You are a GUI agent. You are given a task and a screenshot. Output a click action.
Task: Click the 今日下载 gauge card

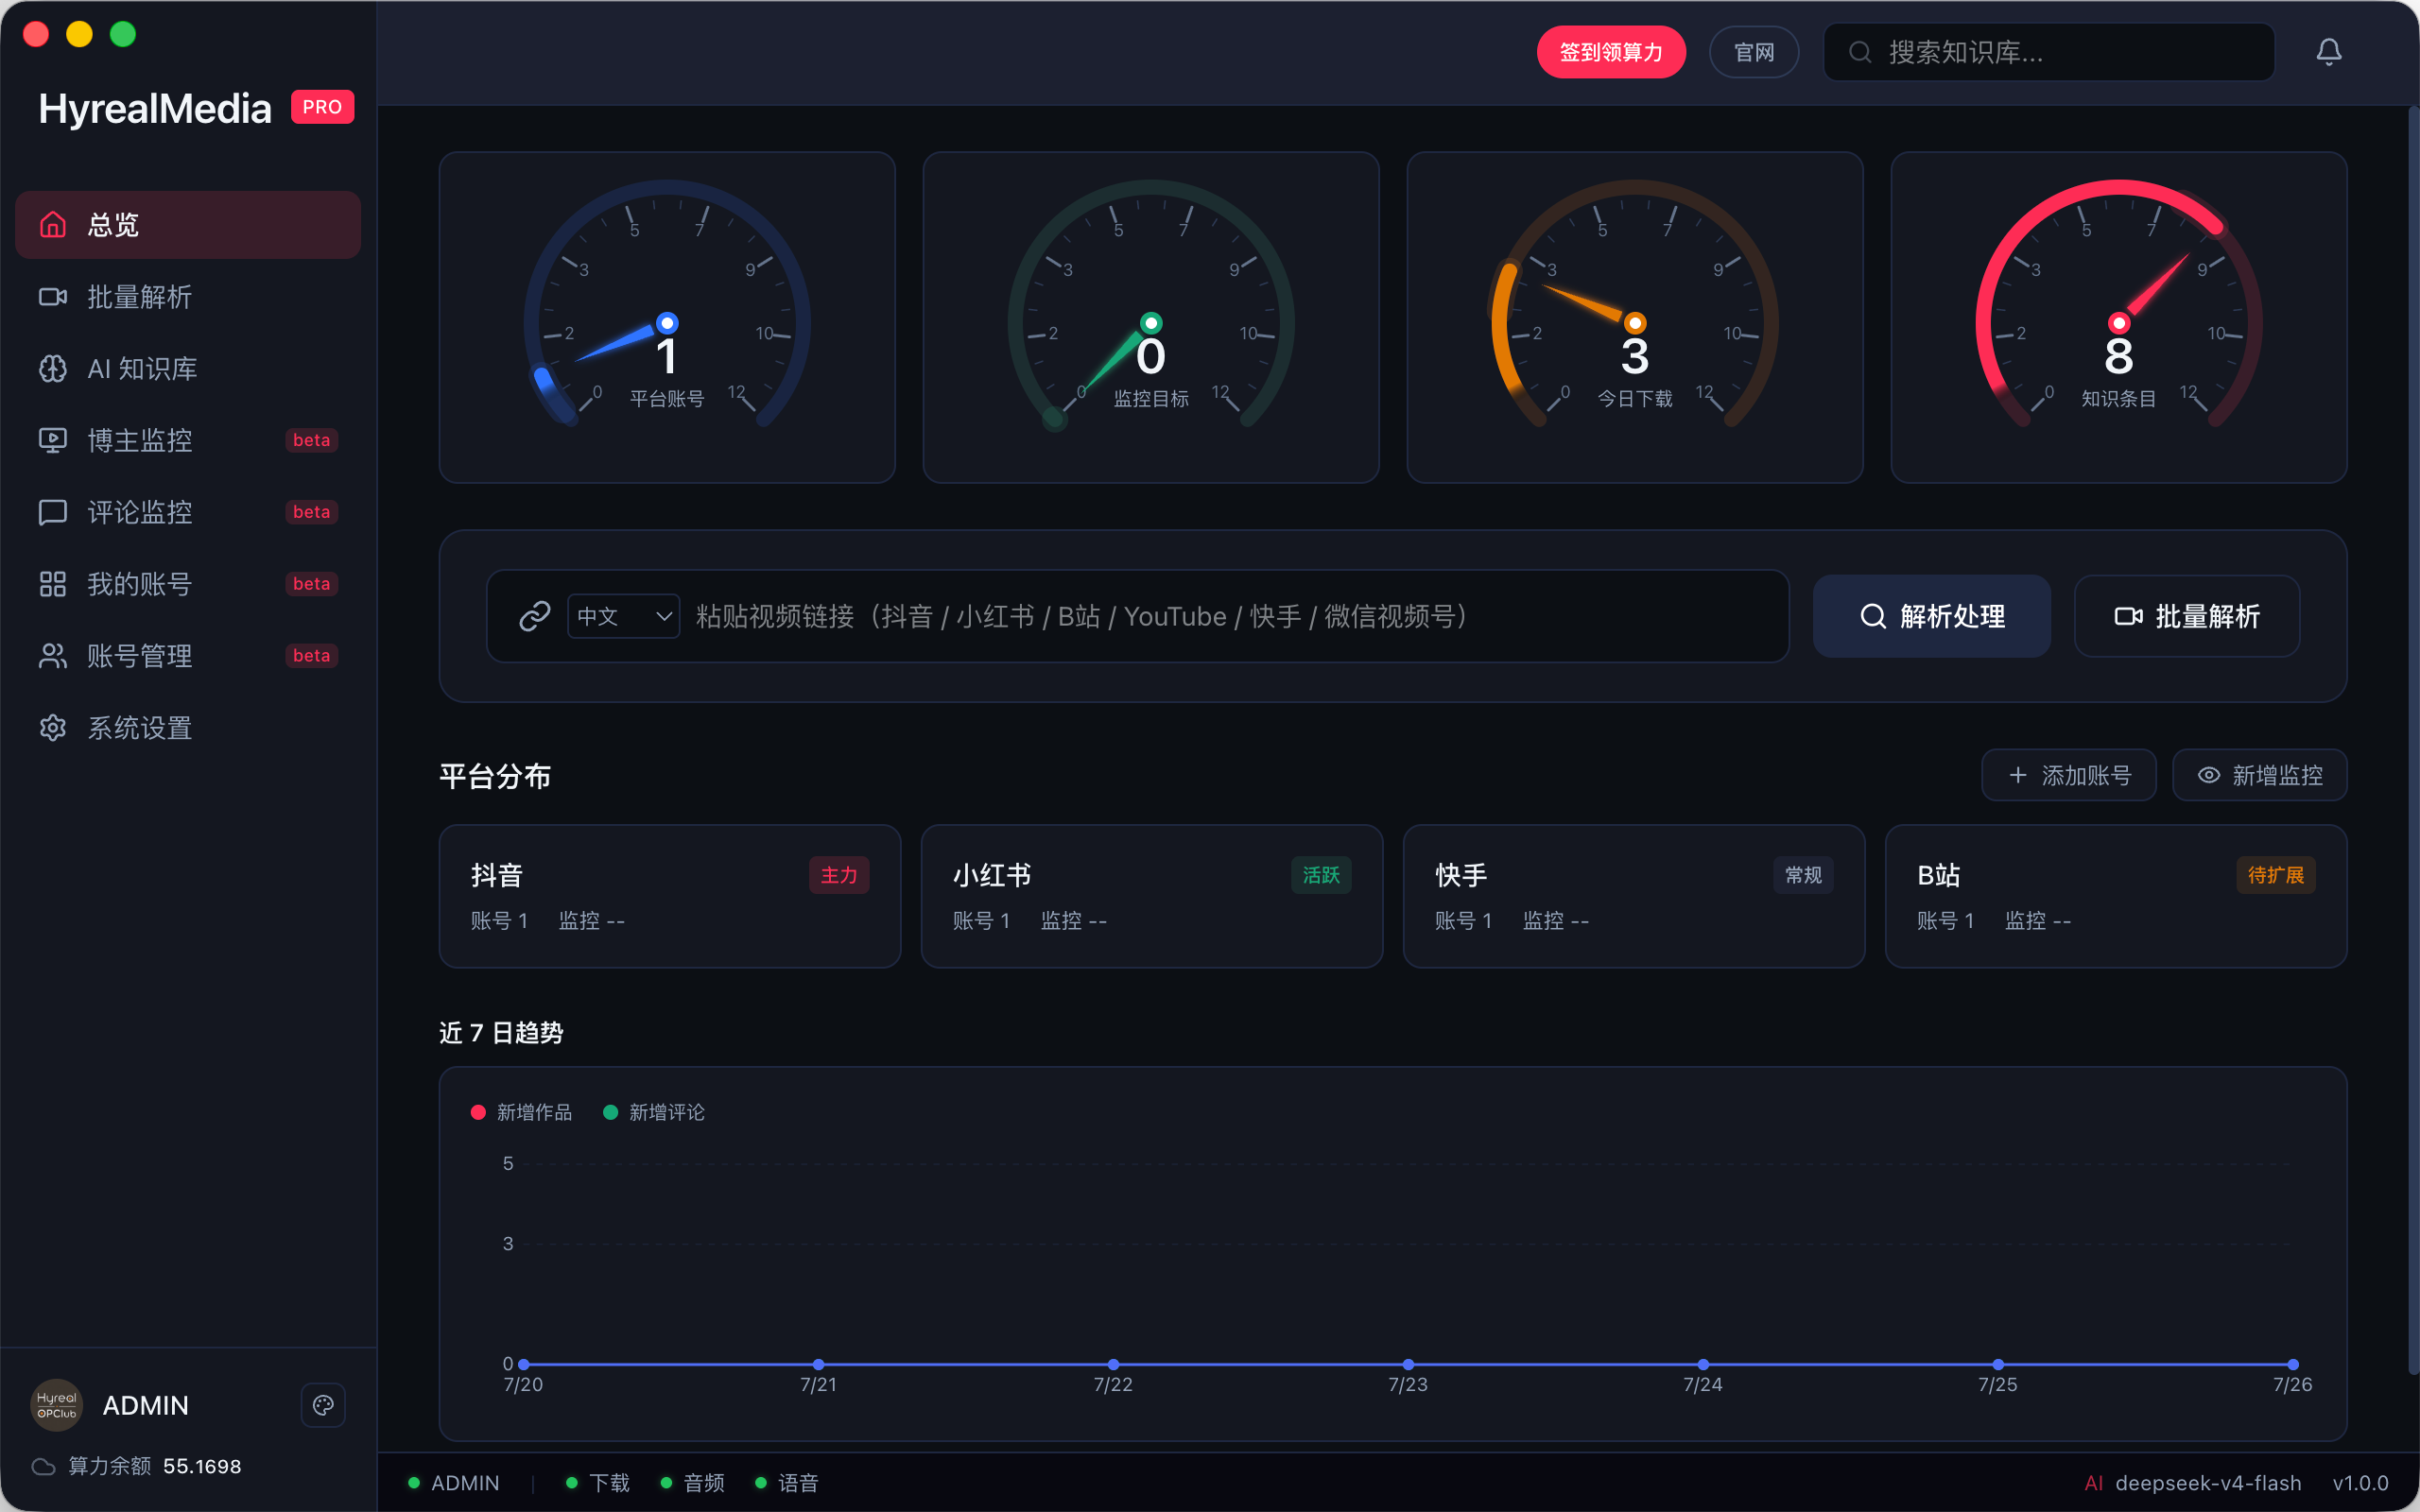pos(1635,317)
